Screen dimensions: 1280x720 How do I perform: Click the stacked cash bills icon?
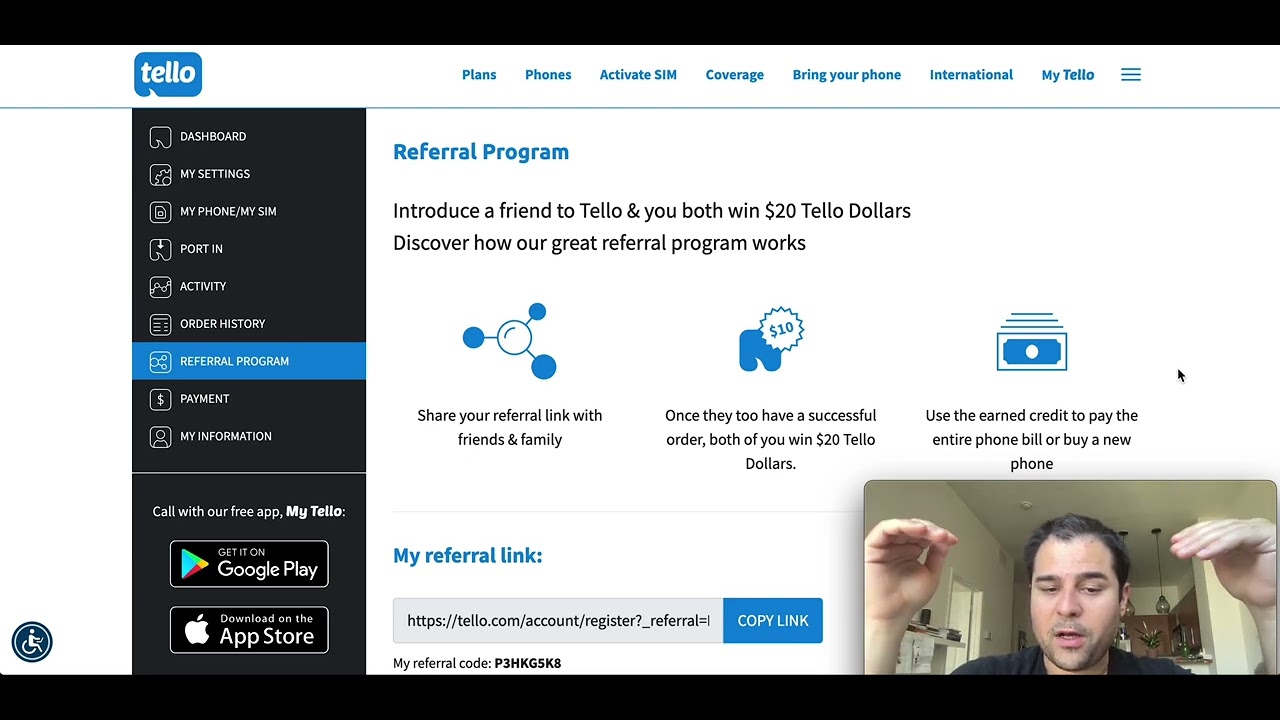click(1032, 342)
